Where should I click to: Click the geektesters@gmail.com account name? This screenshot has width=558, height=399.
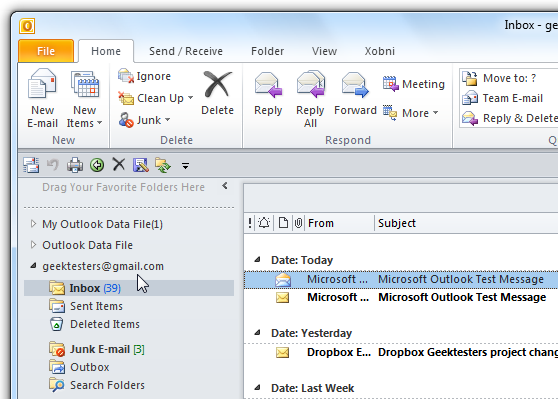click(x=103, y=266)
